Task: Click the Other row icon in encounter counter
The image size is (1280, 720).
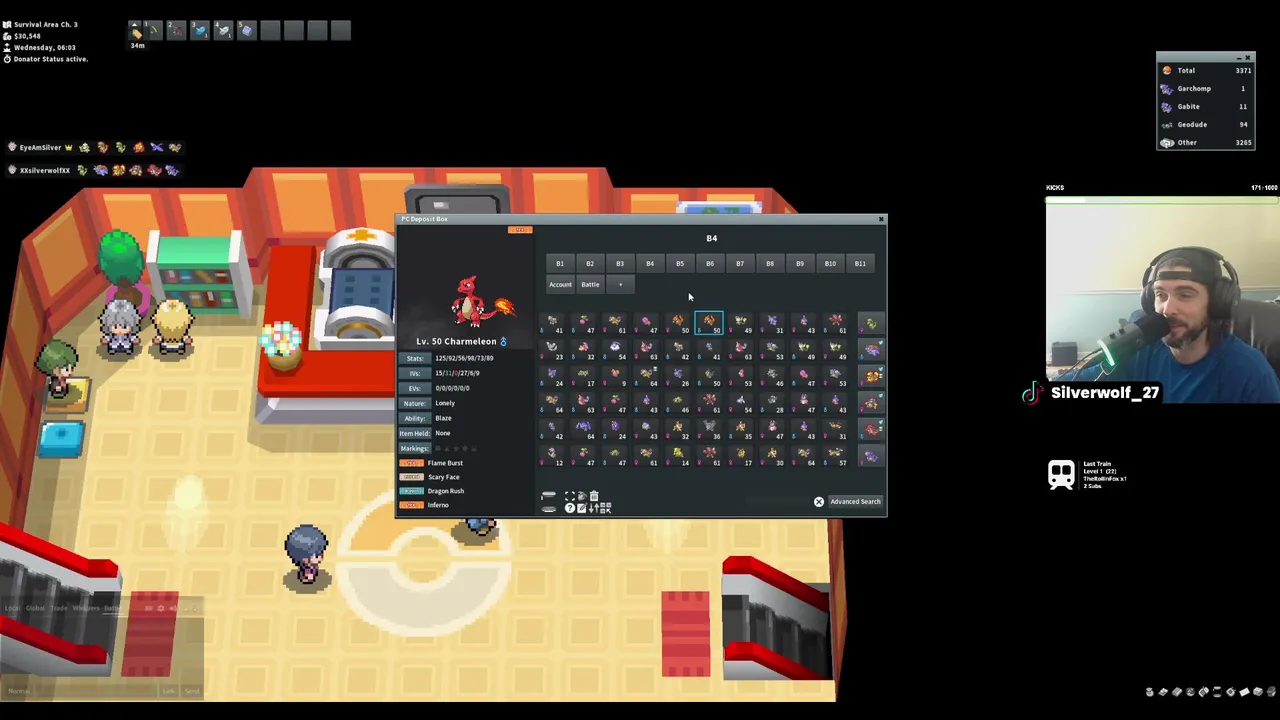Action: tap(1166, 142)
